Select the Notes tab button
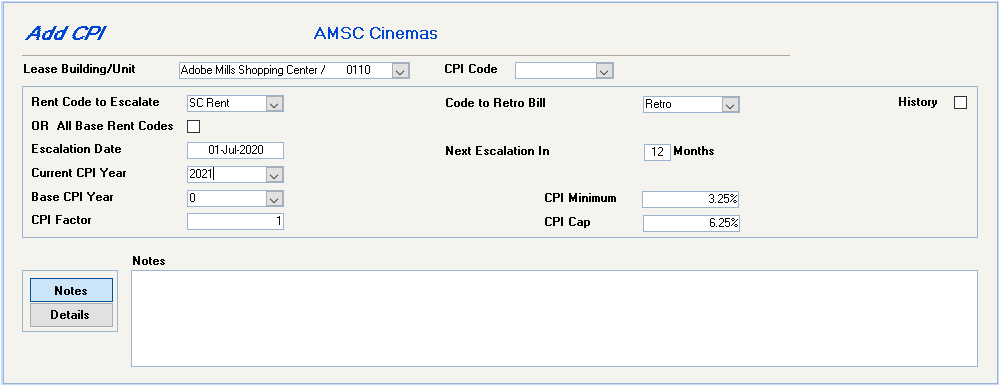This screenshot has height=386, width=1001. (72, 290)
